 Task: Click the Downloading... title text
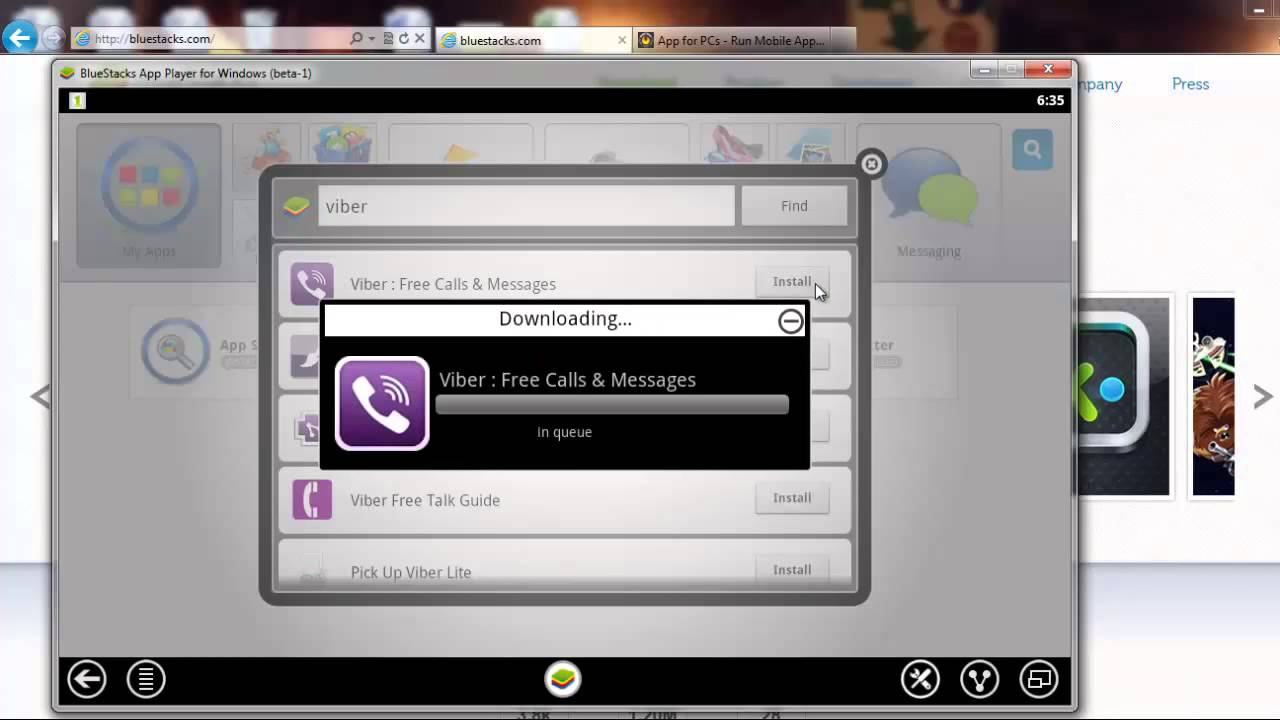565,319
